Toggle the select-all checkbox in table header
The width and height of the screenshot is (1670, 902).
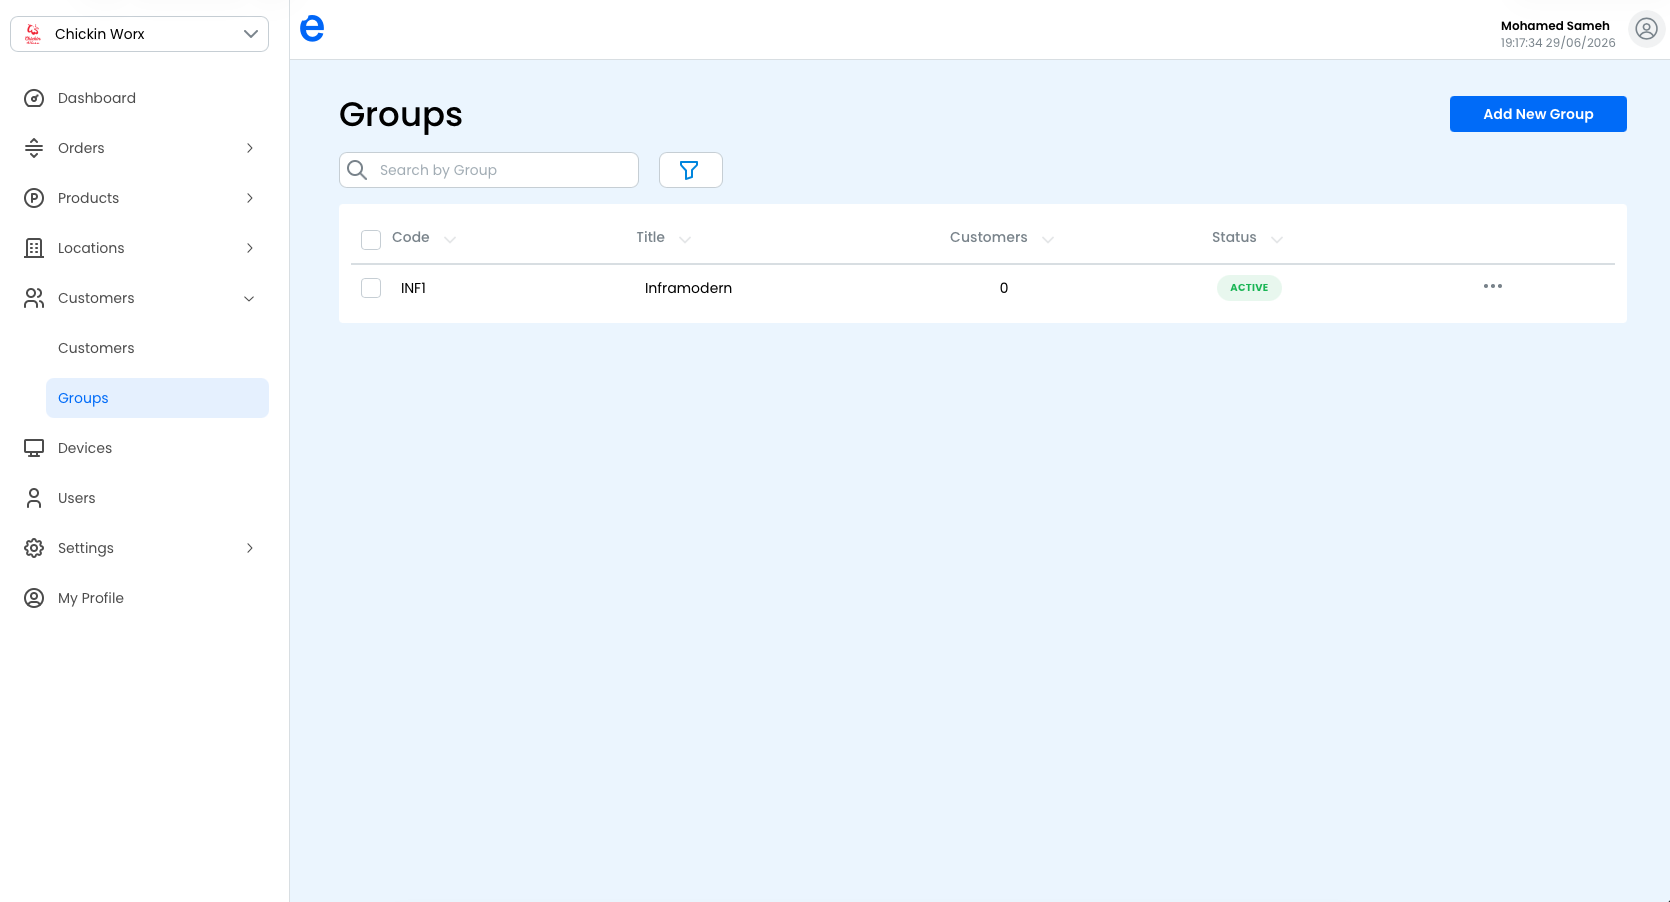pos(371,239)
